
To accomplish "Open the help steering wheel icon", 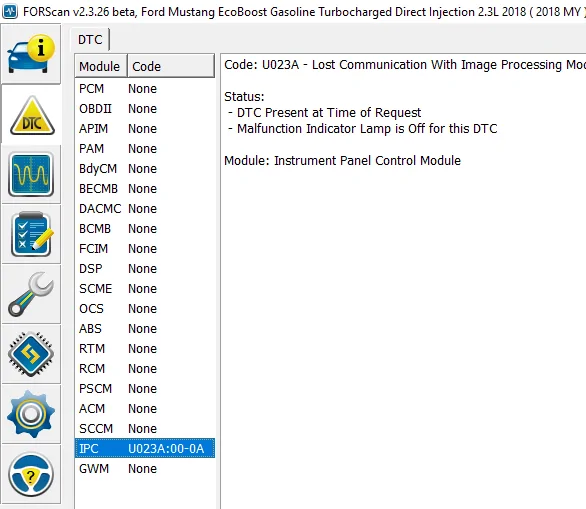I will point(31,474).
